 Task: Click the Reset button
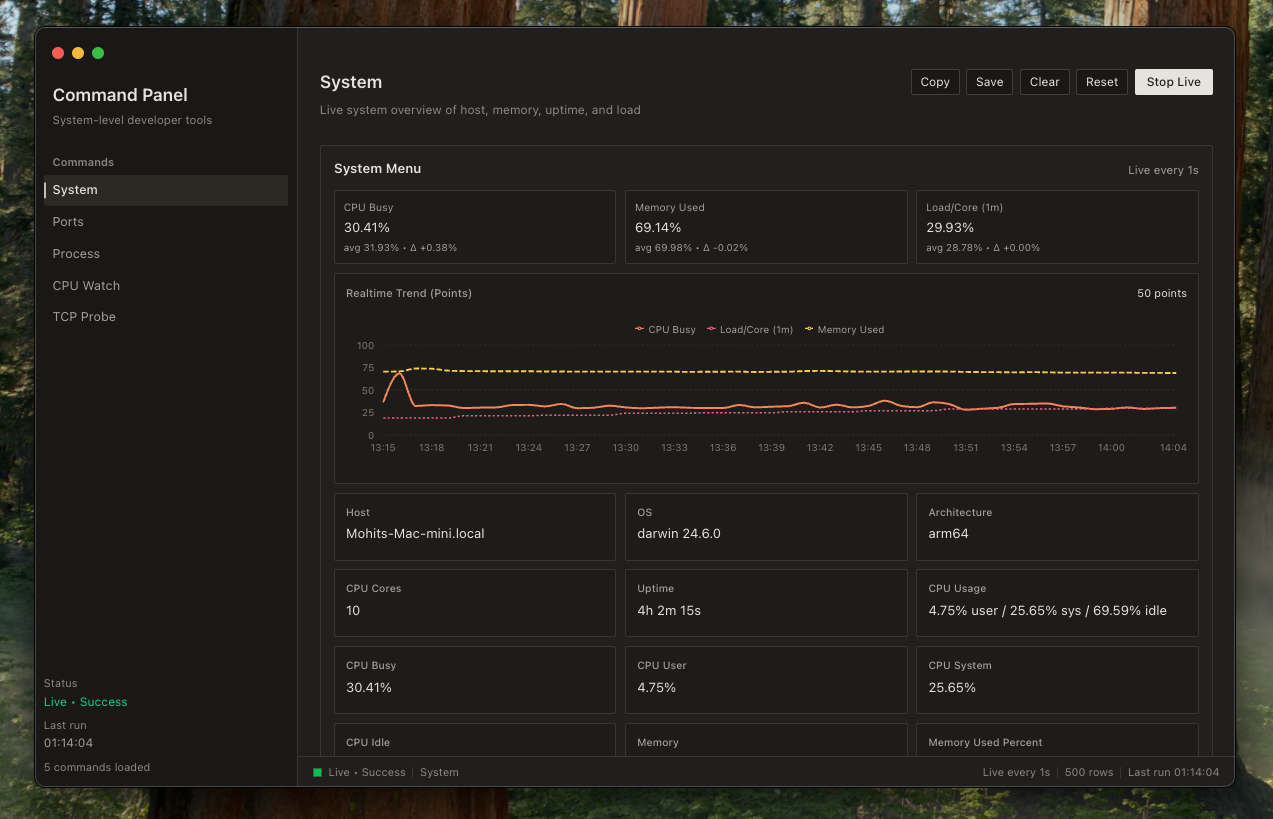[1102, 82]
